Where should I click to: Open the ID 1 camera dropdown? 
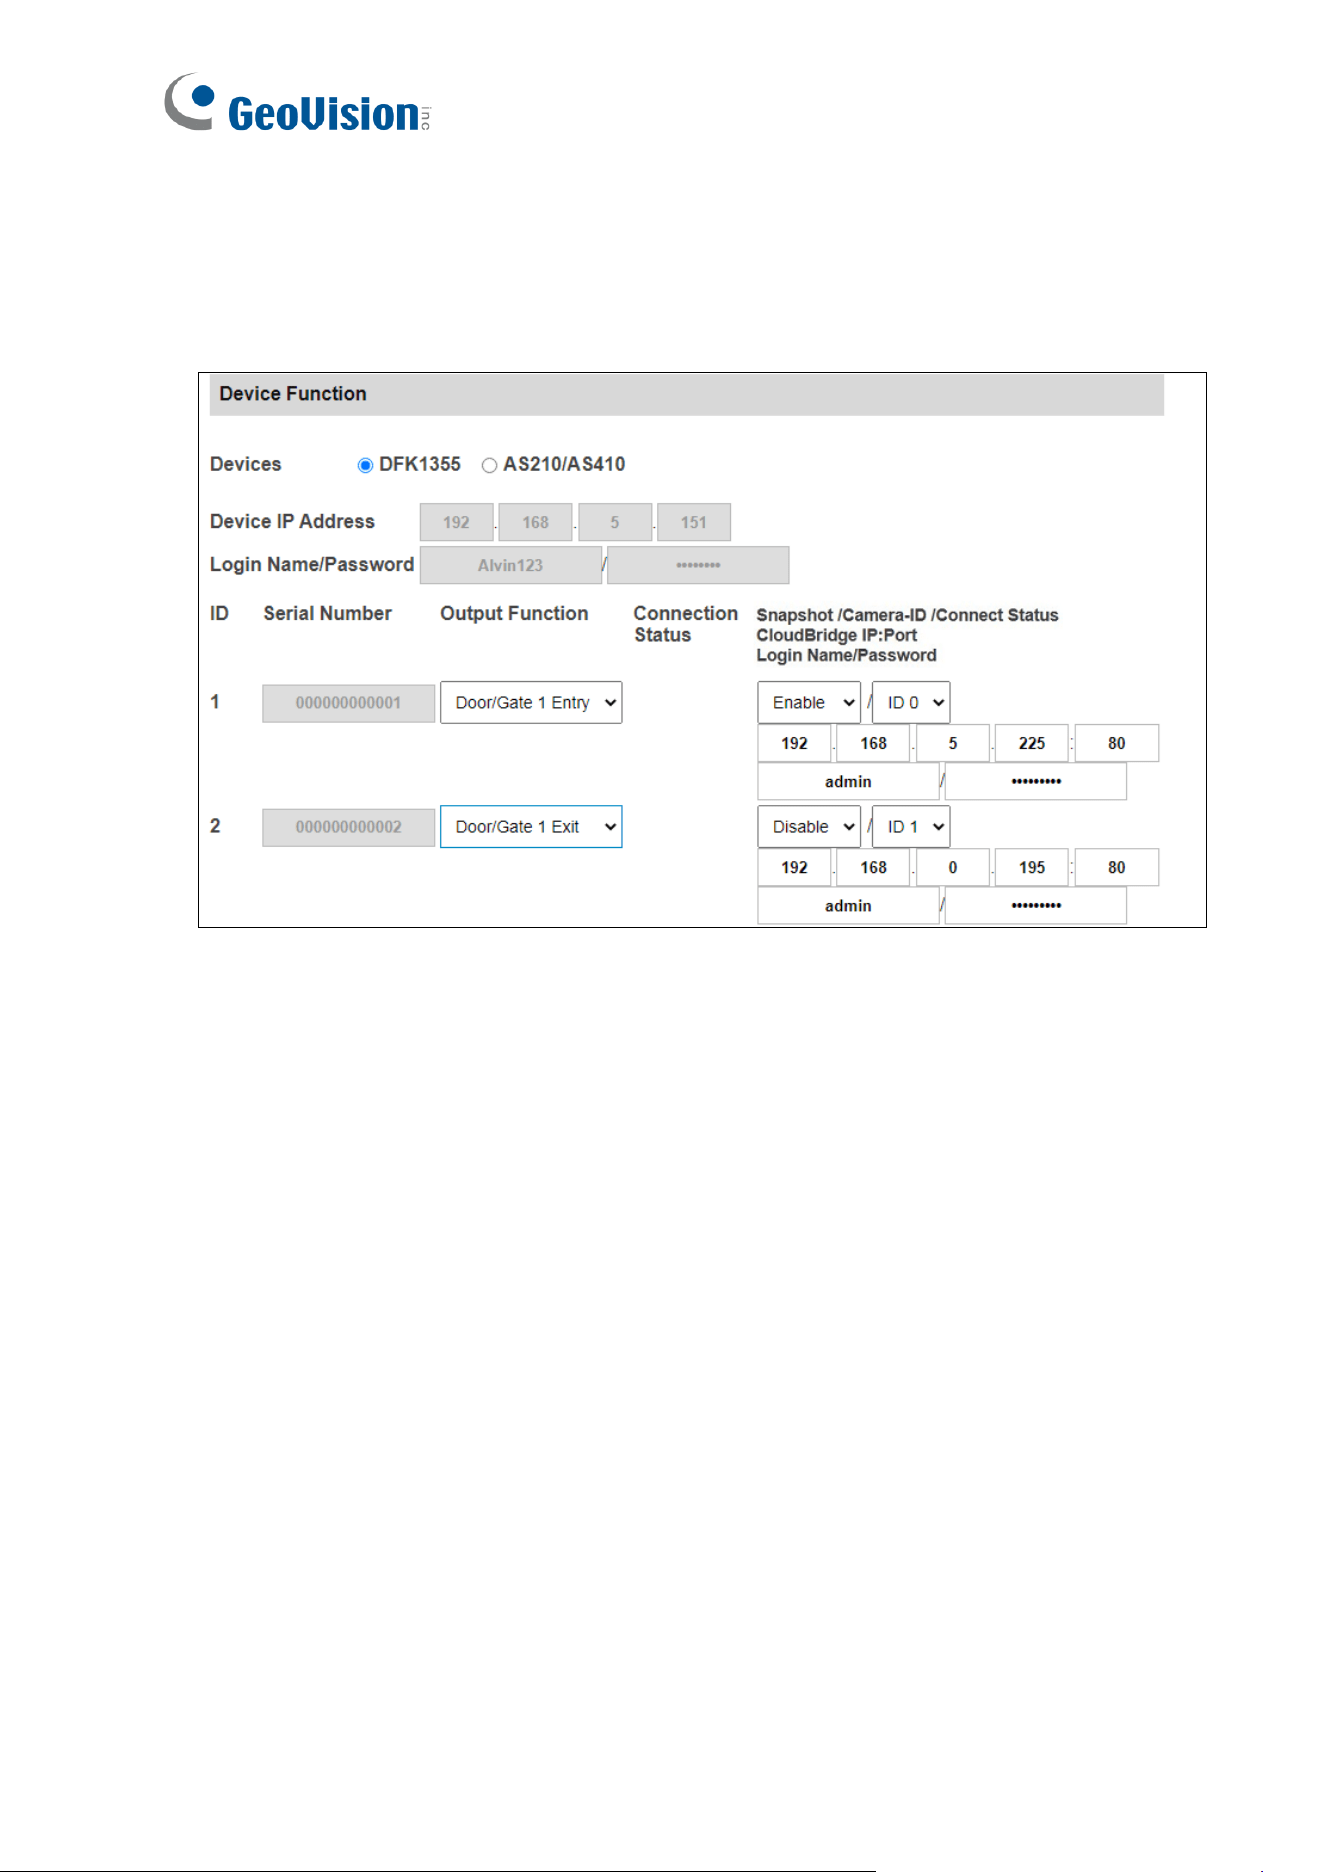click(x=911, y=826)
